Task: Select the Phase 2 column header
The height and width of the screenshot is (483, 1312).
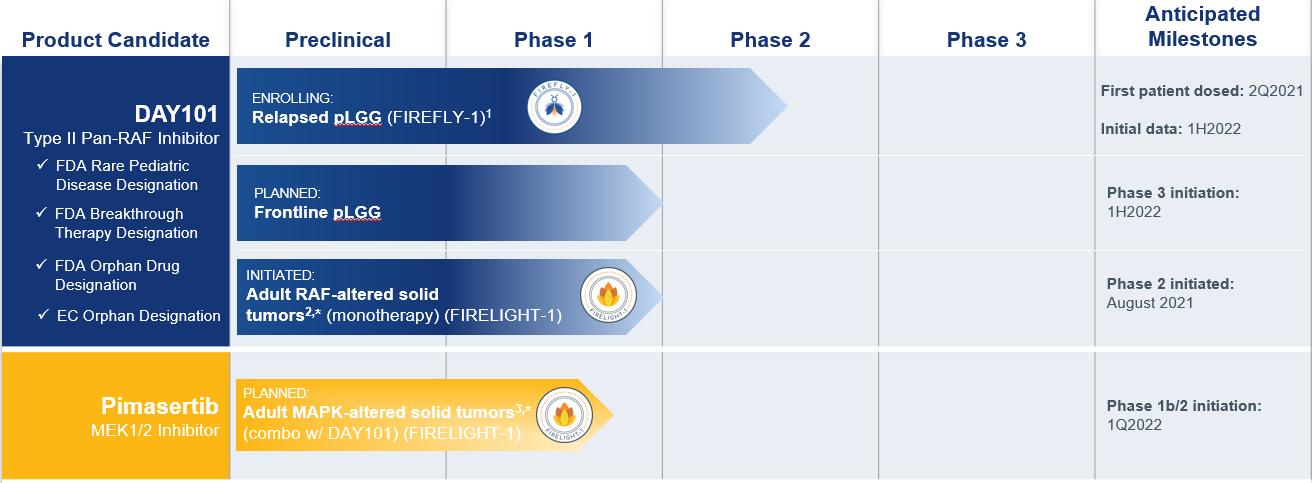Action: point(770,40)
